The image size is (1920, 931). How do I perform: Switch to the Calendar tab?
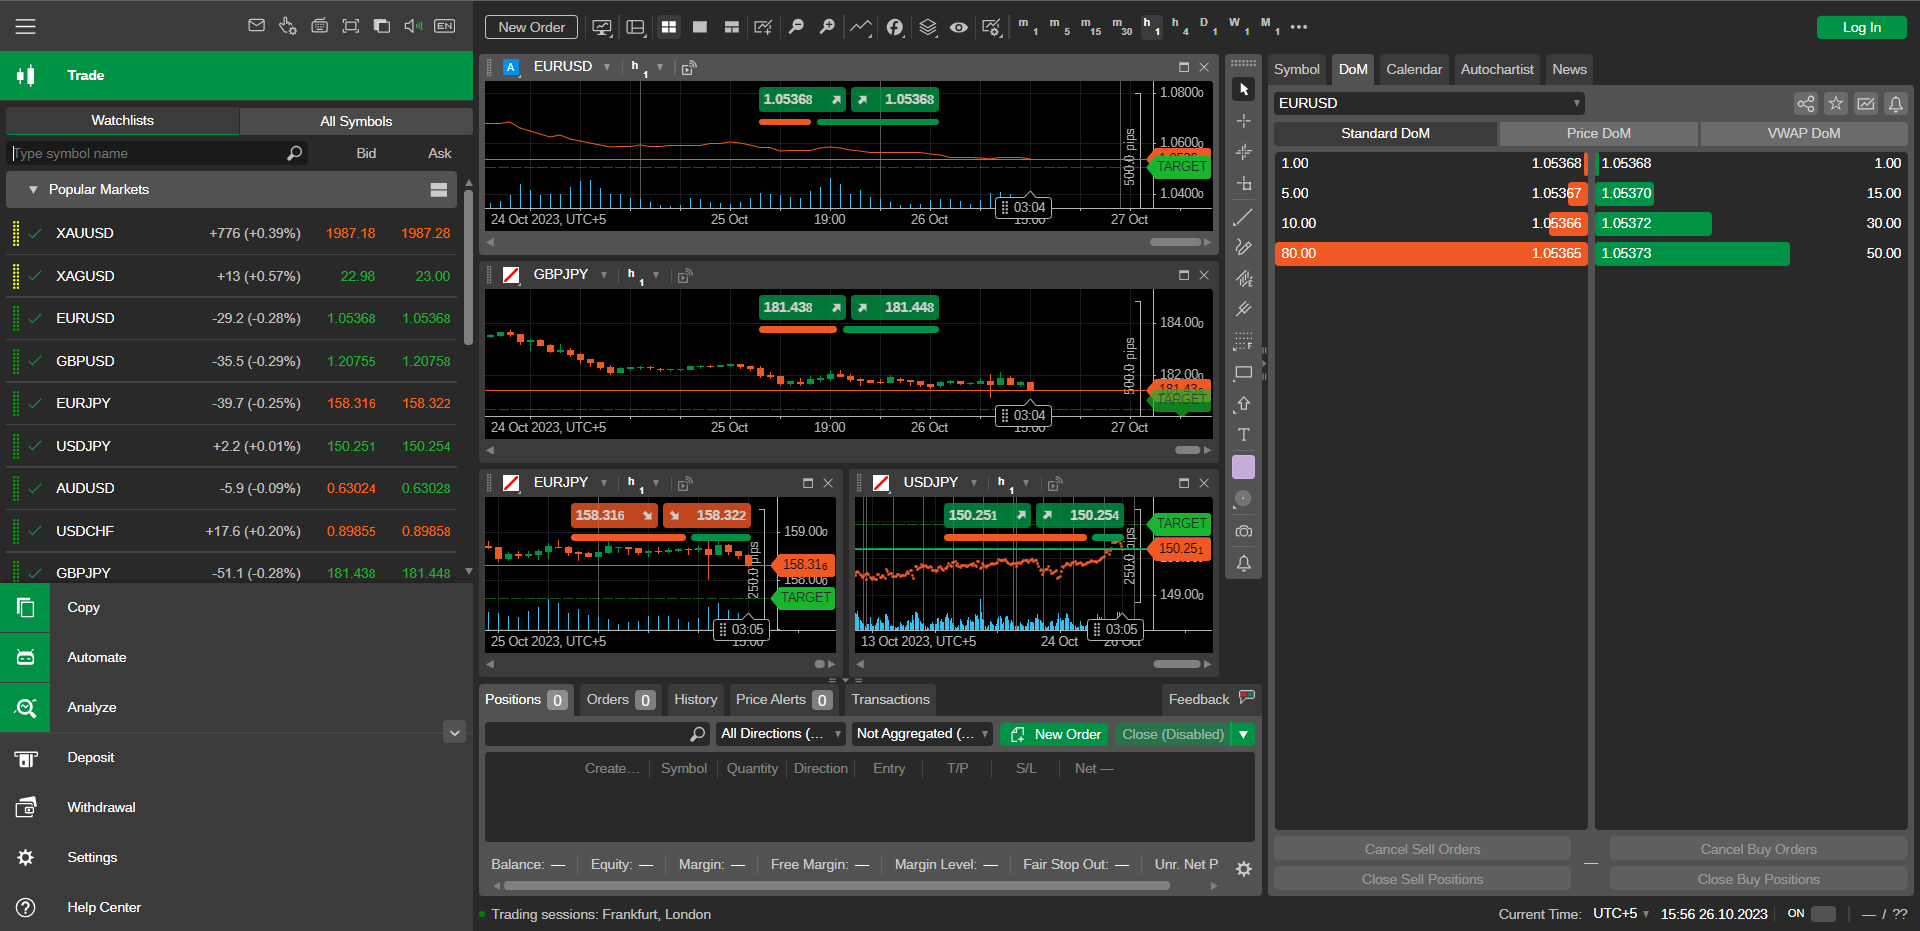coord(1413,69)
